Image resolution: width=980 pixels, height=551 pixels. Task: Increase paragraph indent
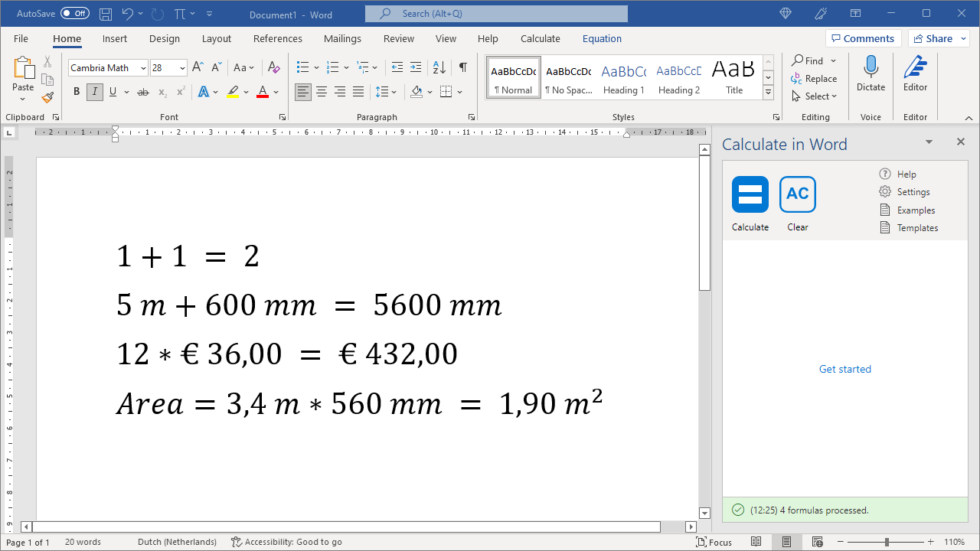coord(416,67)
